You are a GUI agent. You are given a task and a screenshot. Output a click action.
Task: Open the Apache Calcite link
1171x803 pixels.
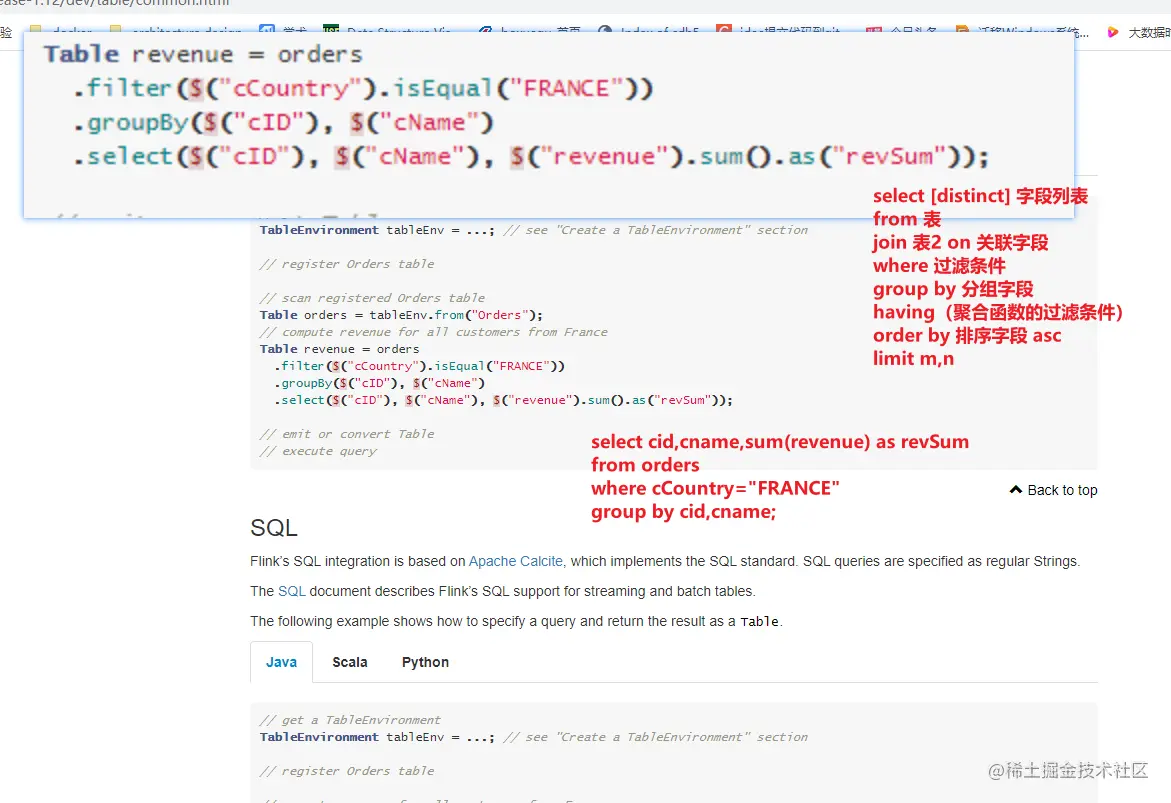point(517,561)
